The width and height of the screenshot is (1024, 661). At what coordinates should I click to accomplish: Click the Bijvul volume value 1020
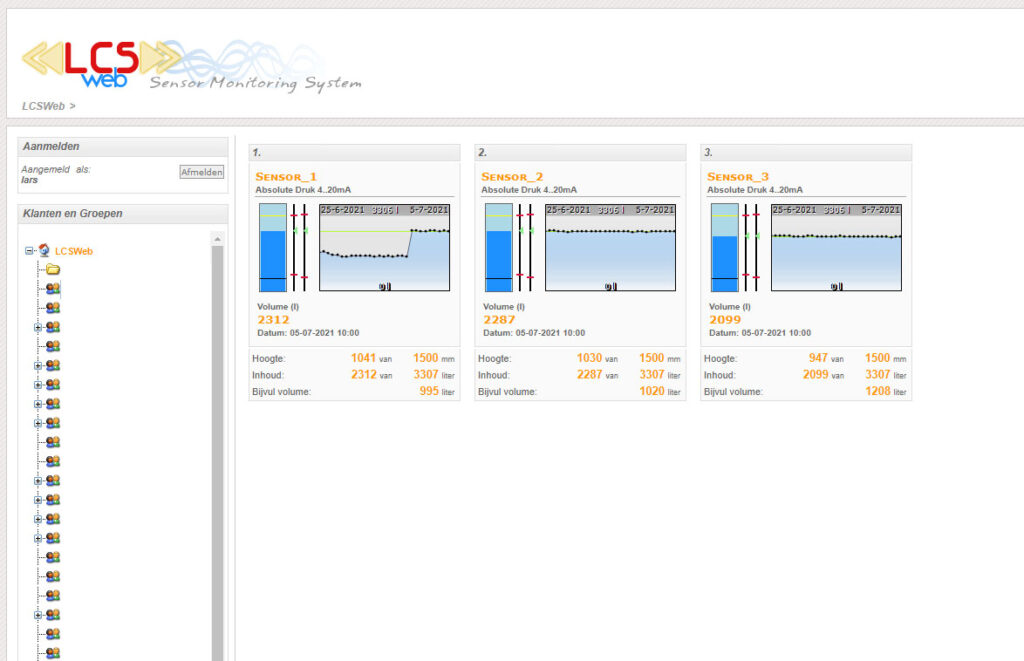point(652,391)
